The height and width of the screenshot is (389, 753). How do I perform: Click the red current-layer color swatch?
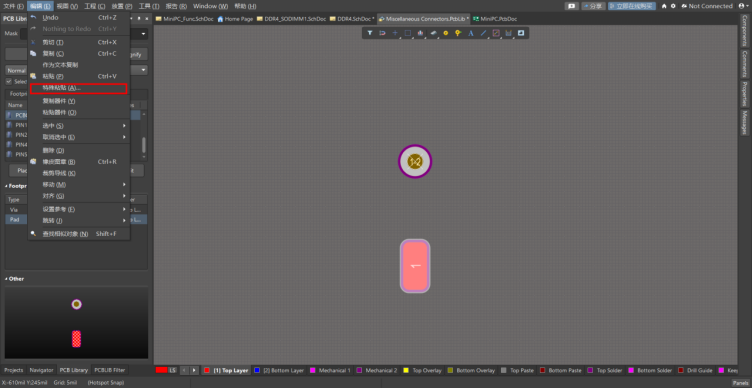pyautogui.click(x=161, y=370)
